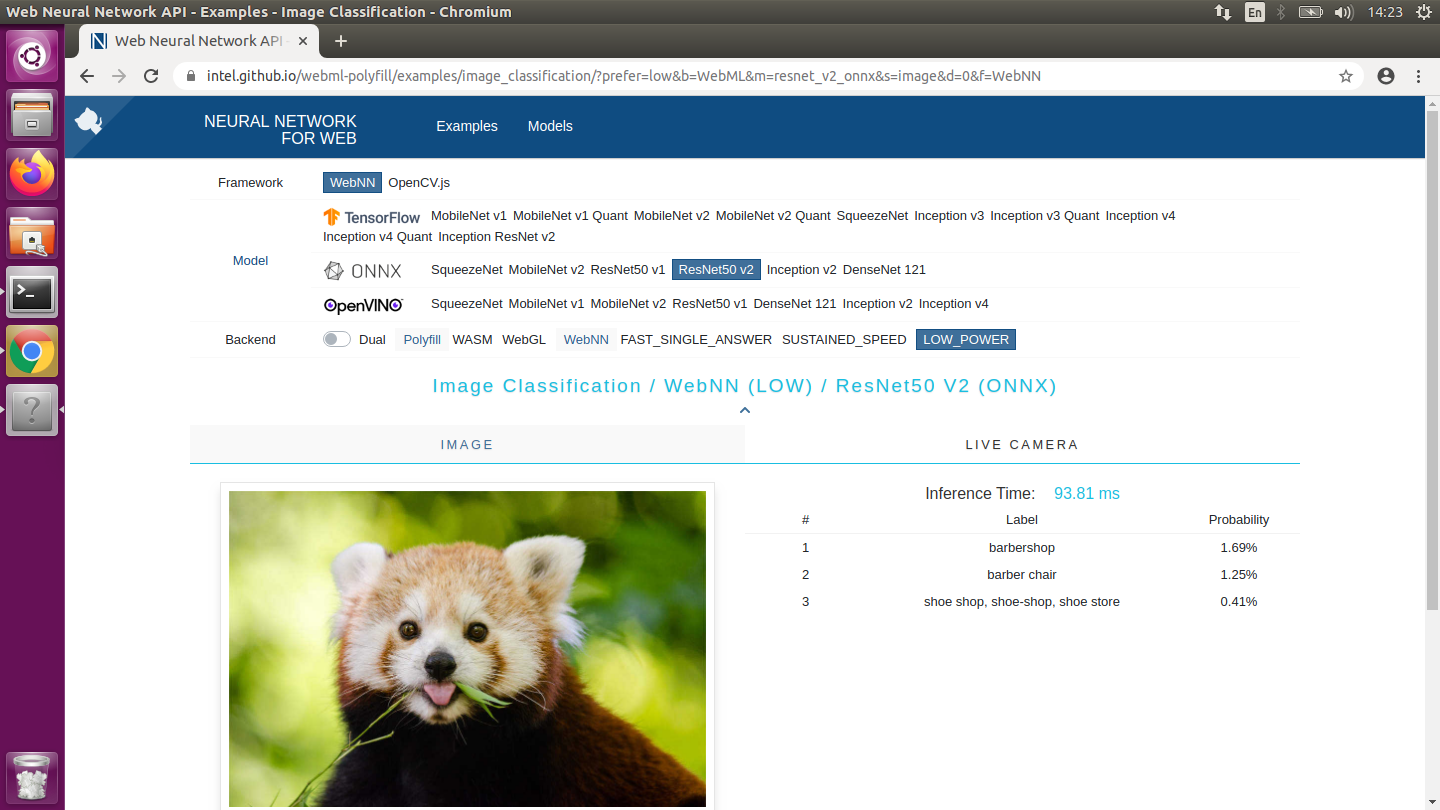The width and height of the screenshot is (1440, 810).
Task: Click the red panda image
Action: click(x=467, y=648)
